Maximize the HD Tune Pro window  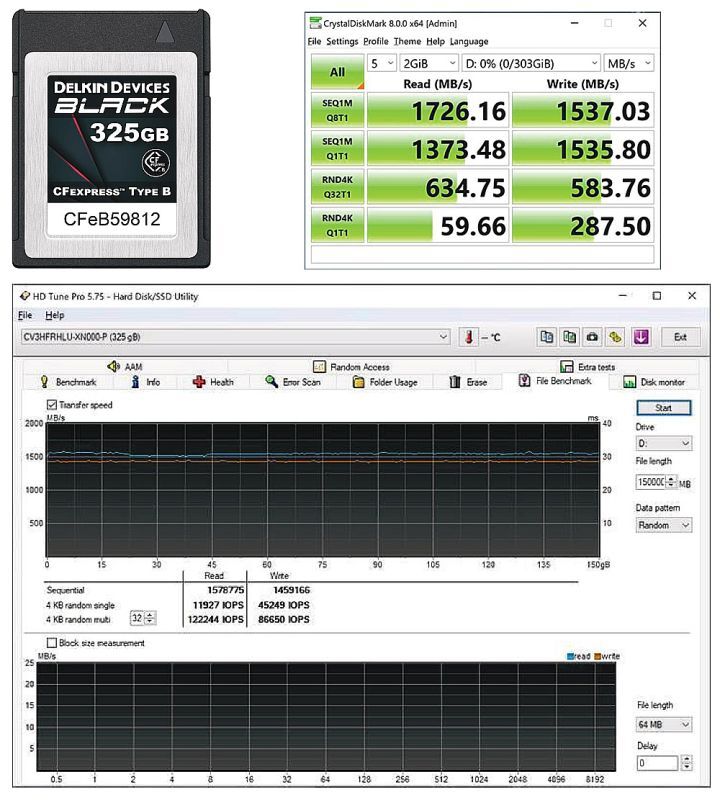point(657,295)
